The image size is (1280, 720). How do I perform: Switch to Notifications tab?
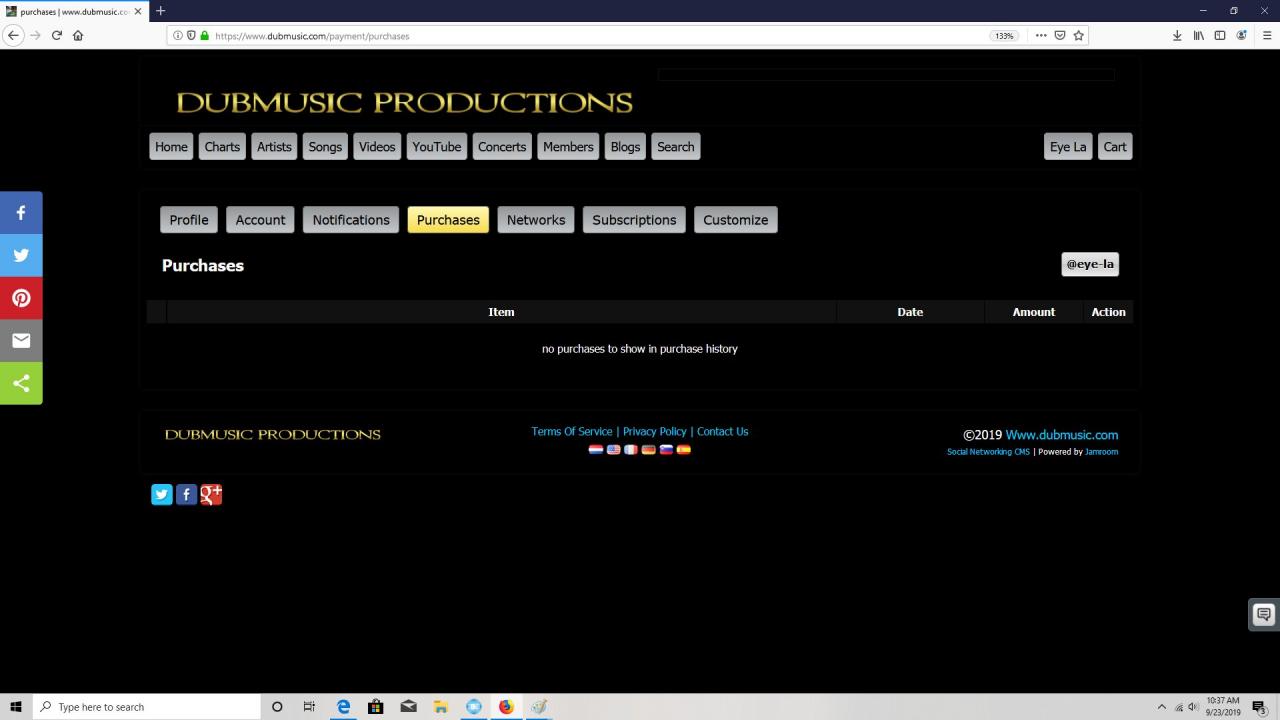point(351,220)
